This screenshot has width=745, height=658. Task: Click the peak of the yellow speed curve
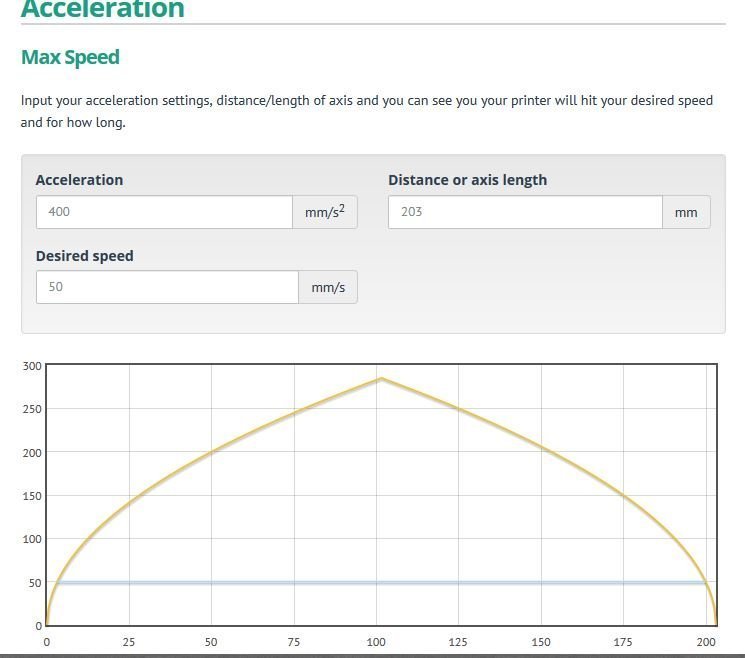[381, 379]
